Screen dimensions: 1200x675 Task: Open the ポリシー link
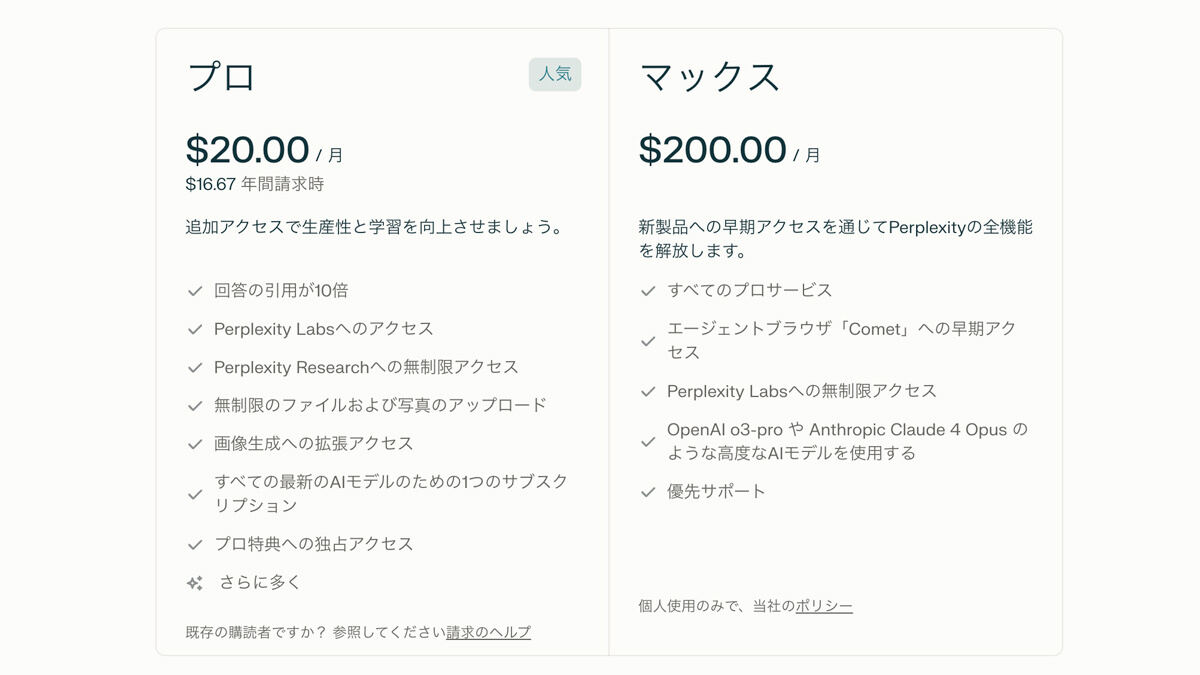click(x=824, y=606)
